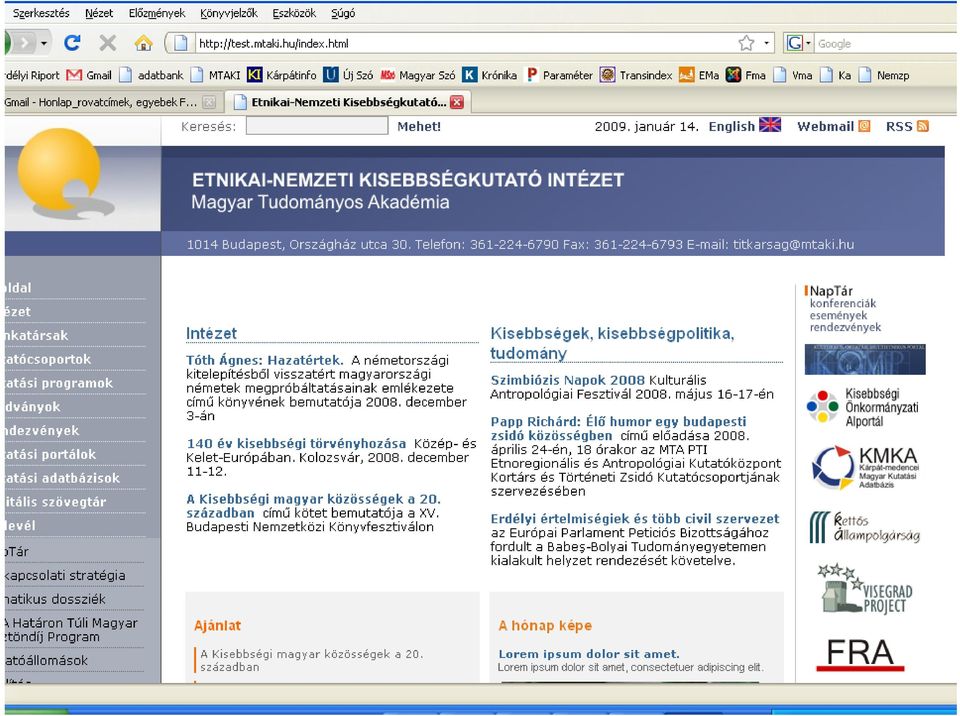
Task: Open the KOMP portal banner image
Action: click(865, 360)
